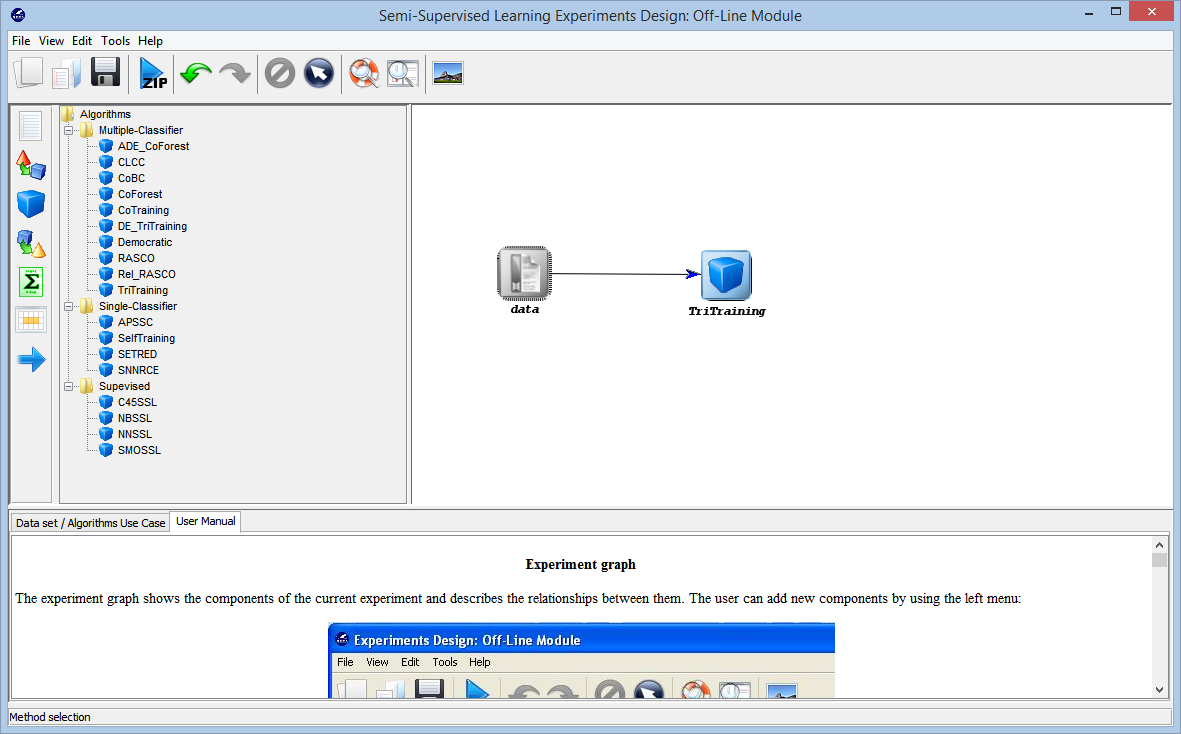Select APSSC algorithm in the tree
The image size is (1181, 734).
pyautogui.click(x=135, y=322)
